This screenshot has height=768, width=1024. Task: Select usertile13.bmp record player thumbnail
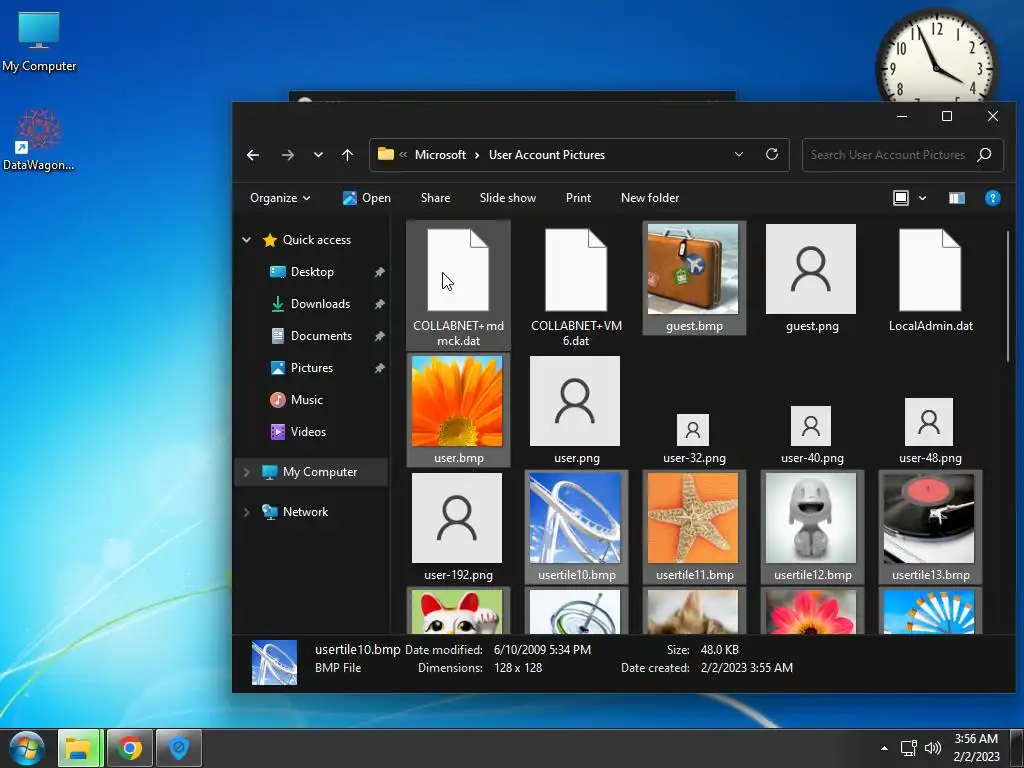[x=930, y=526]
